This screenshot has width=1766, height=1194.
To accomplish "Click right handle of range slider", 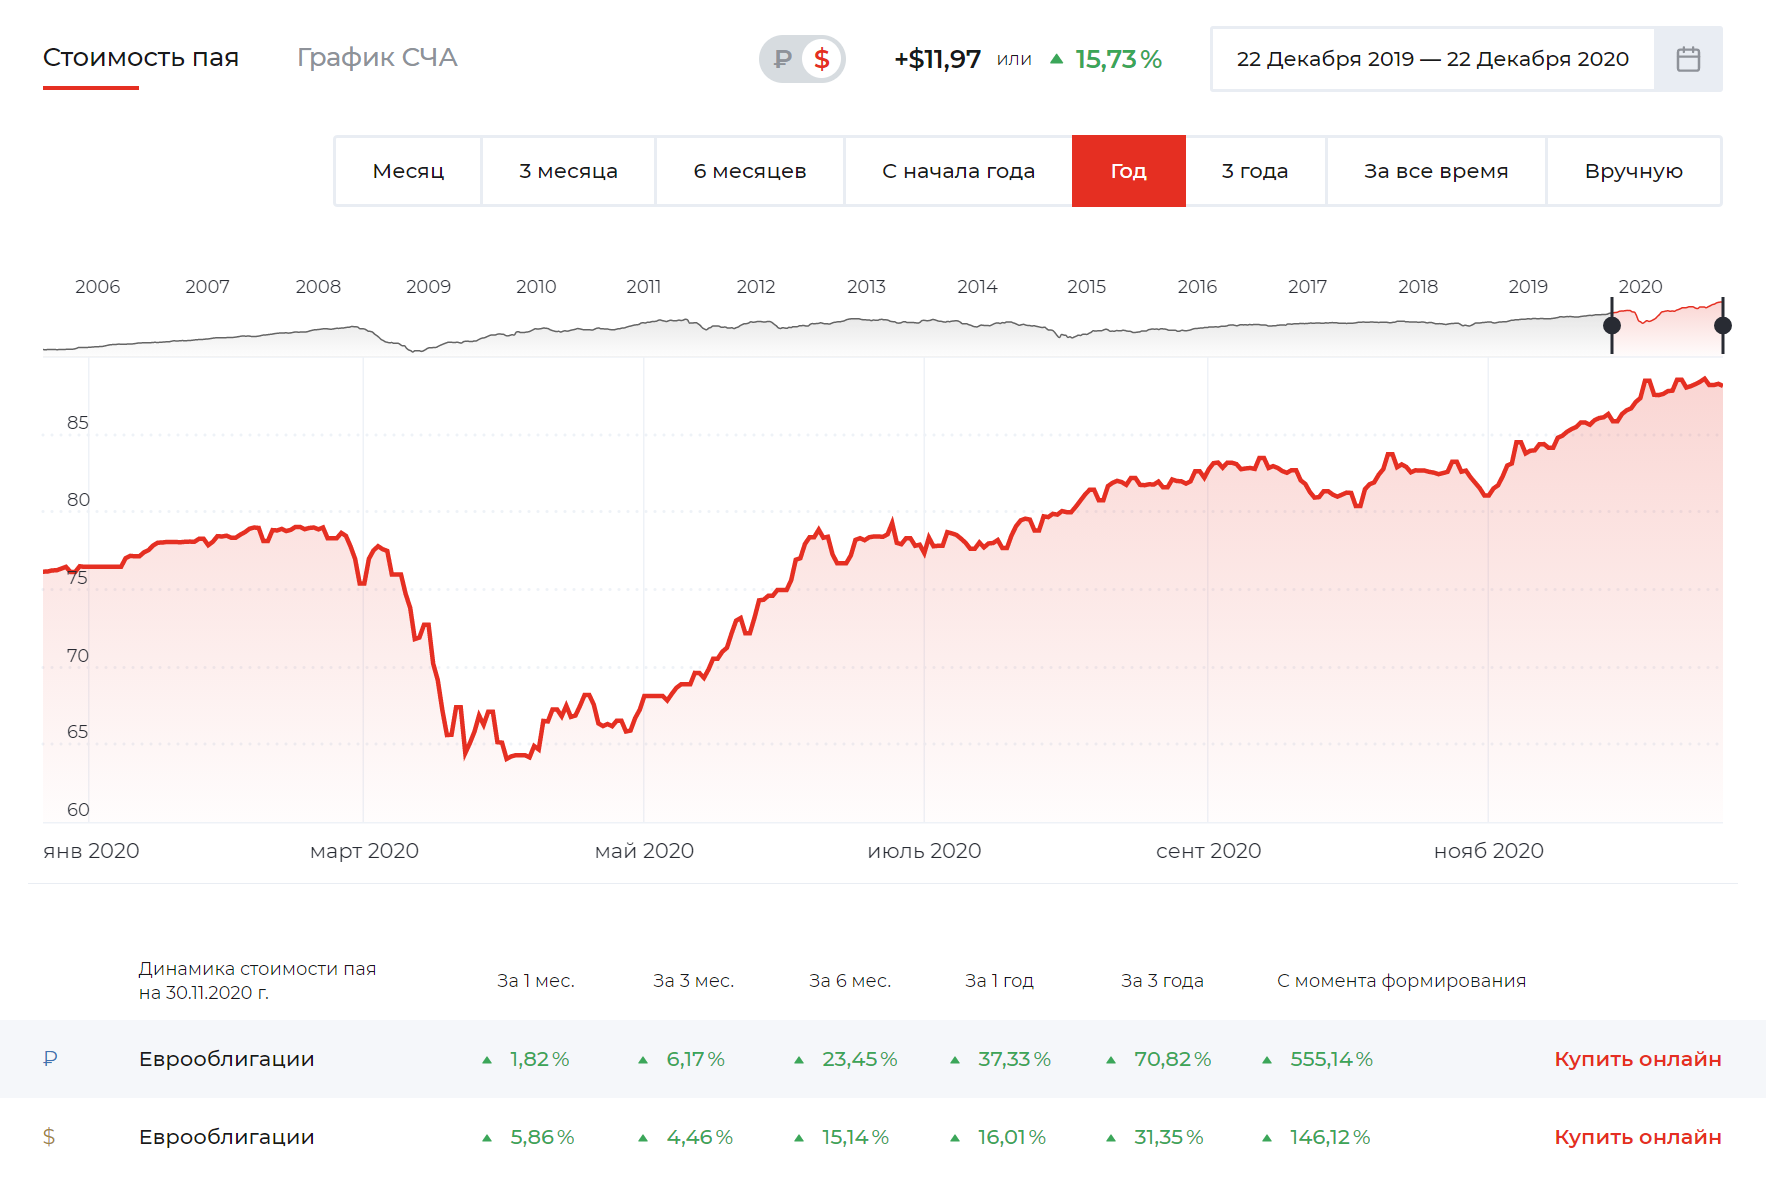I will coord(1722,325).
